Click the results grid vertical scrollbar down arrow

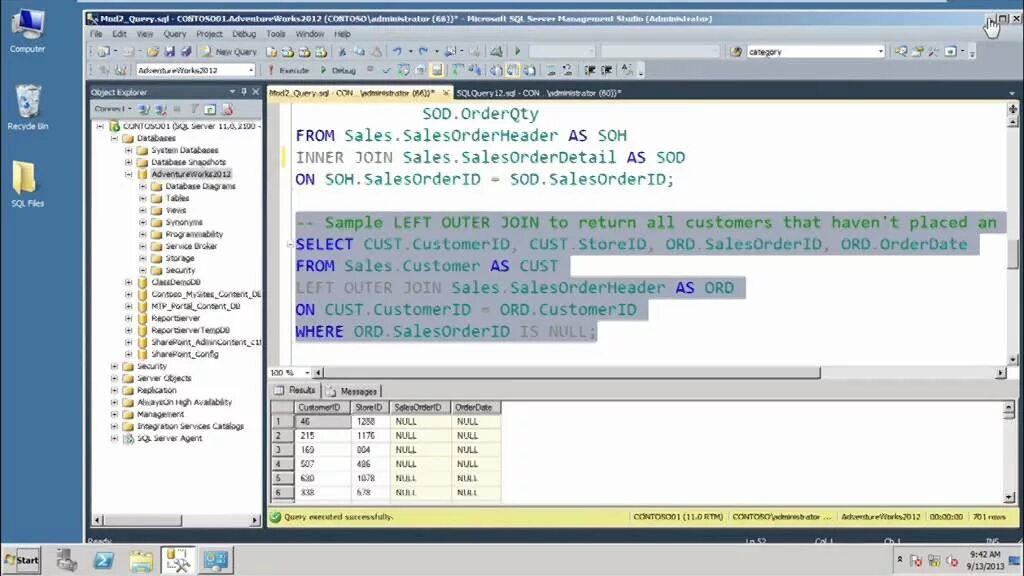coord(1008,498)
